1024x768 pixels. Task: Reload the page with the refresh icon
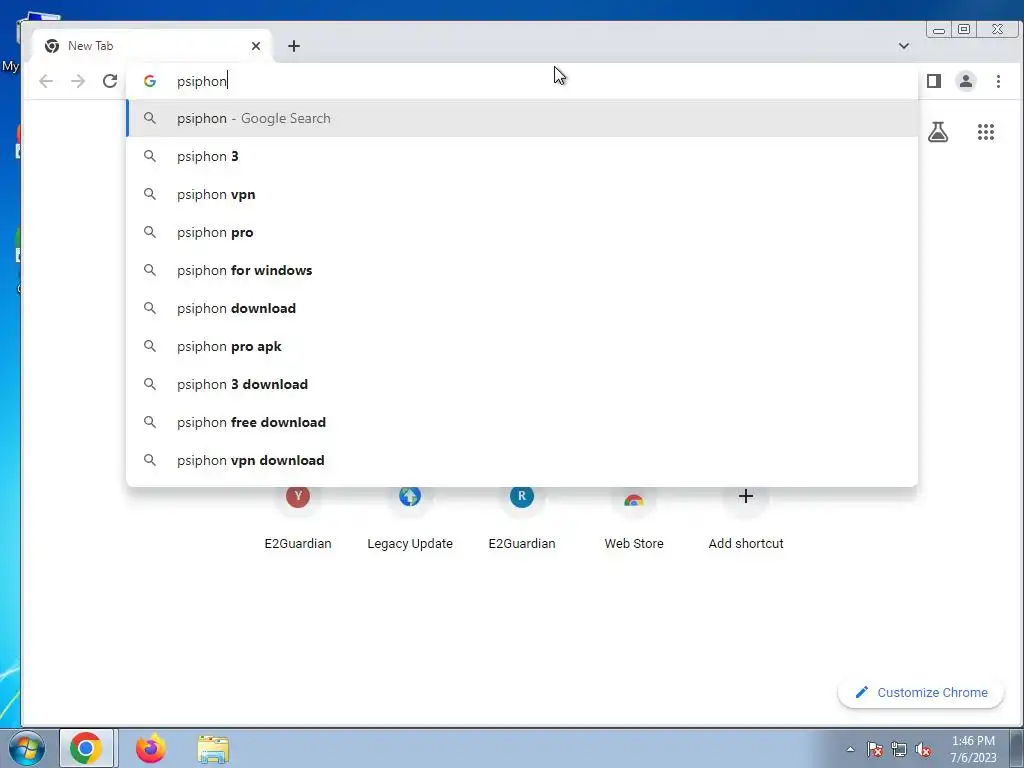110,81
